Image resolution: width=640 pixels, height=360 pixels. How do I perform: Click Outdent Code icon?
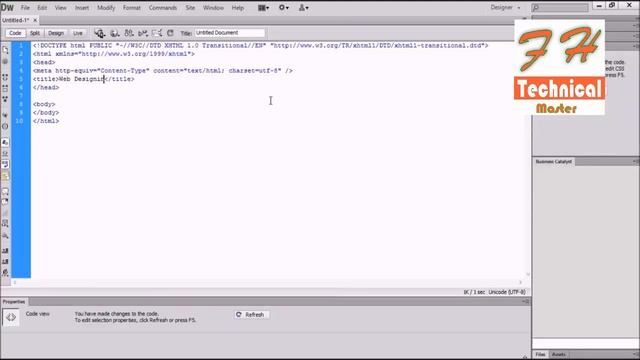pos(5,261)
